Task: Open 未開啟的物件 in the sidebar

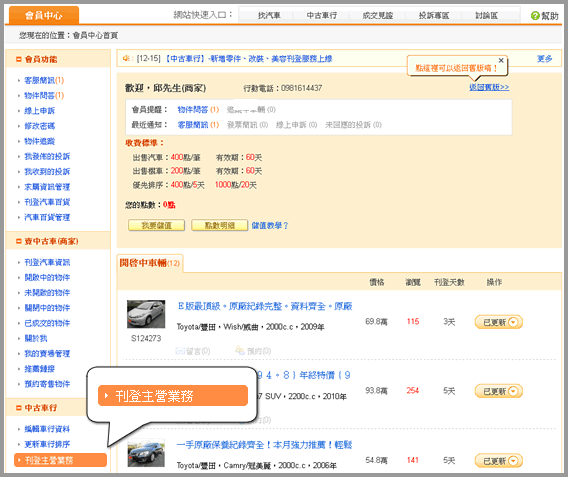Action: pyautogui.click(x=47, y=293)
